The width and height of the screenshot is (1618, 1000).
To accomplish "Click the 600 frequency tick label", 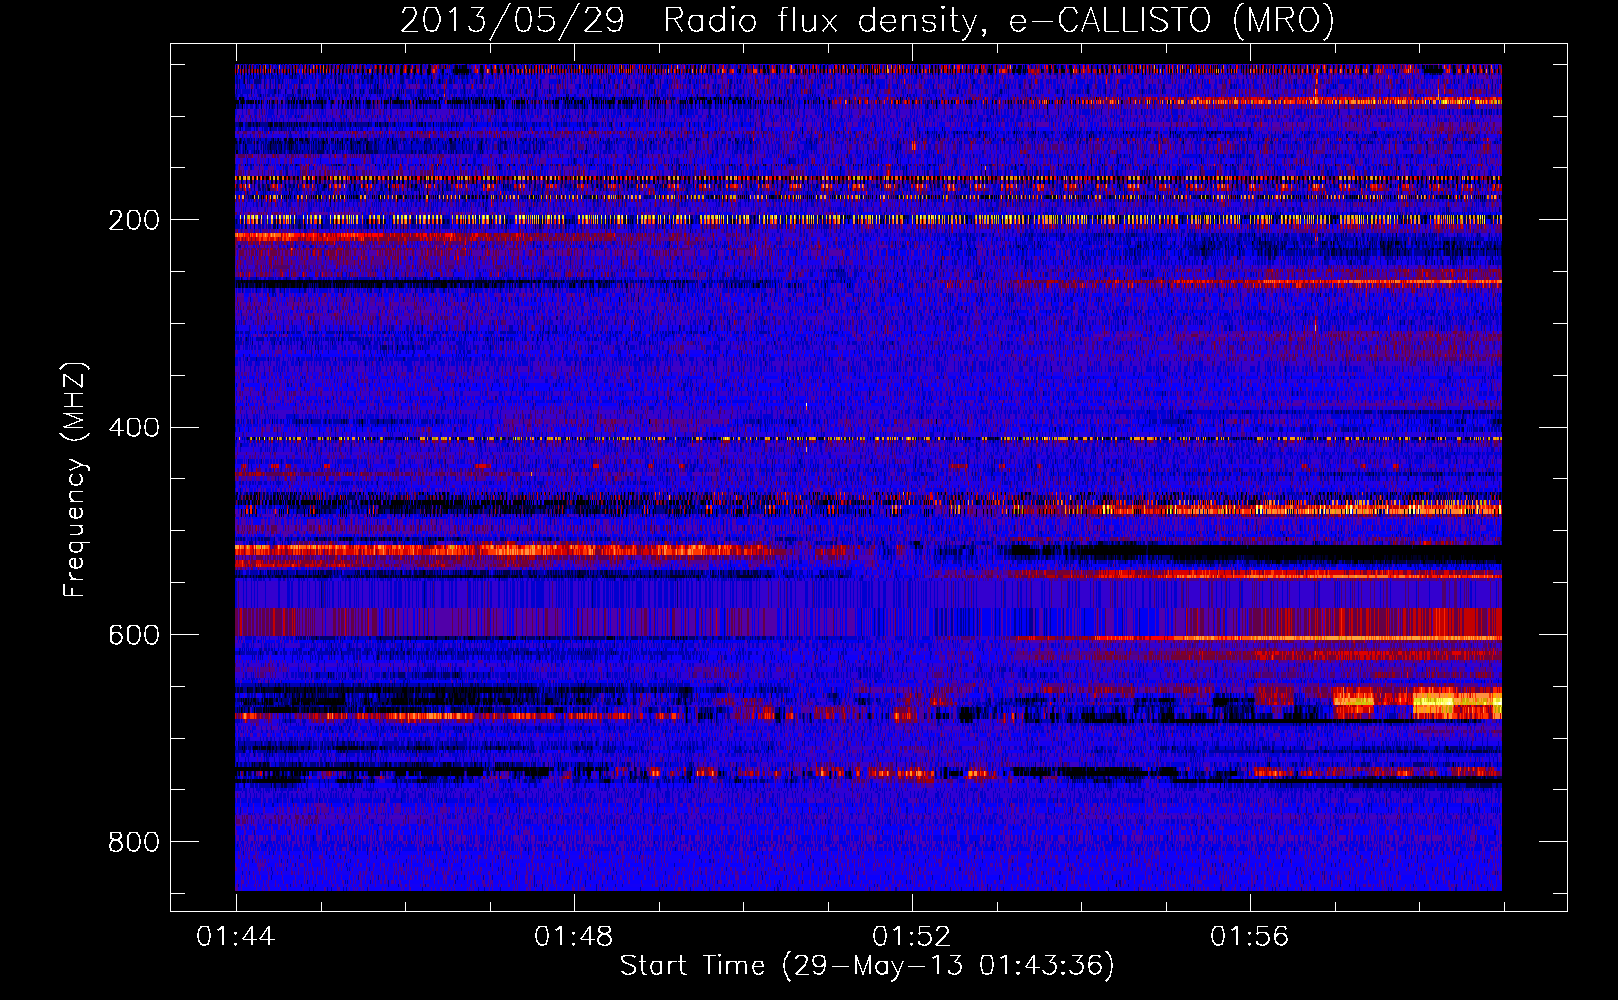I will coord(134,635).
